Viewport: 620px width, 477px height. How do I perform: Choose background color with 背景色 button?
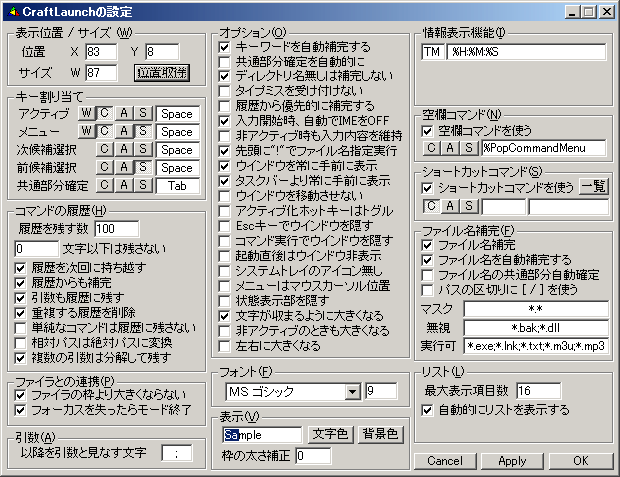pyautogui.click(x=380, y=434)
